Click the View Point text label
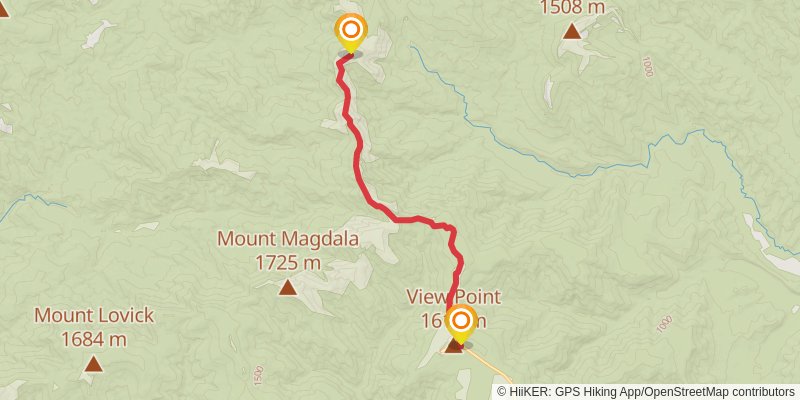Image resolution: width=800 pixels, height=400 pixels. pyautogui.click(x=454, y=296)
